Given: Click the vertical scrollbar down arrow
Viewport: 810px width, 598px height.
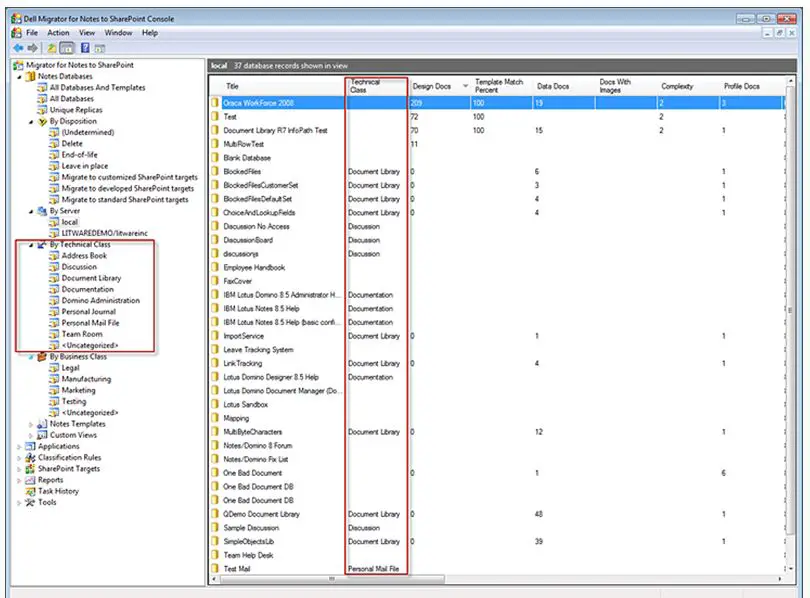Looking at the screenshot, I should point(790,569).
